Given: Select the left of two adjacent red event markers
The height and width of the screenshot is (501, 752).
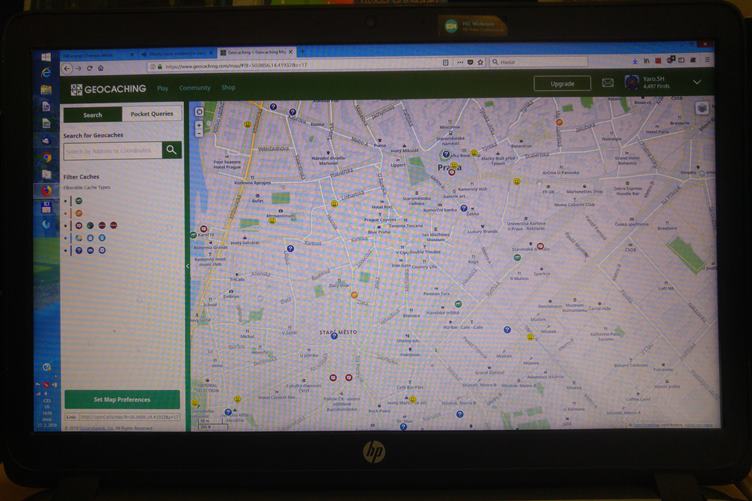Looking at the screenshot, I should coord(333,378).
